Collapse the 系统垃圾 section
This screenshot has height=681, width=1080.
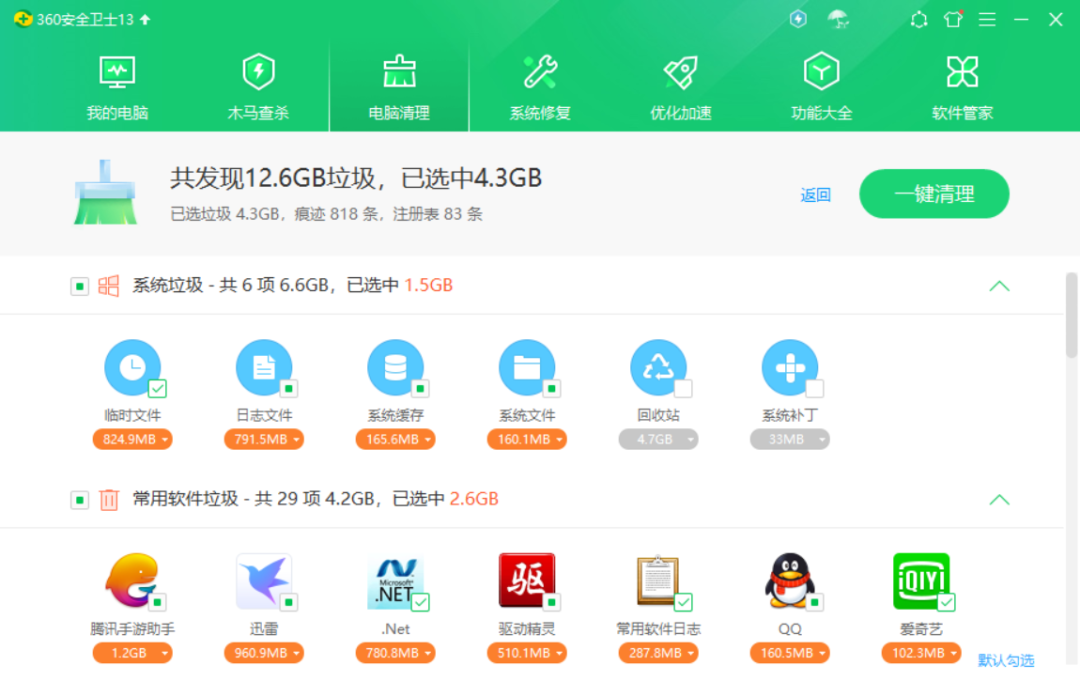(x=999, y=286)
